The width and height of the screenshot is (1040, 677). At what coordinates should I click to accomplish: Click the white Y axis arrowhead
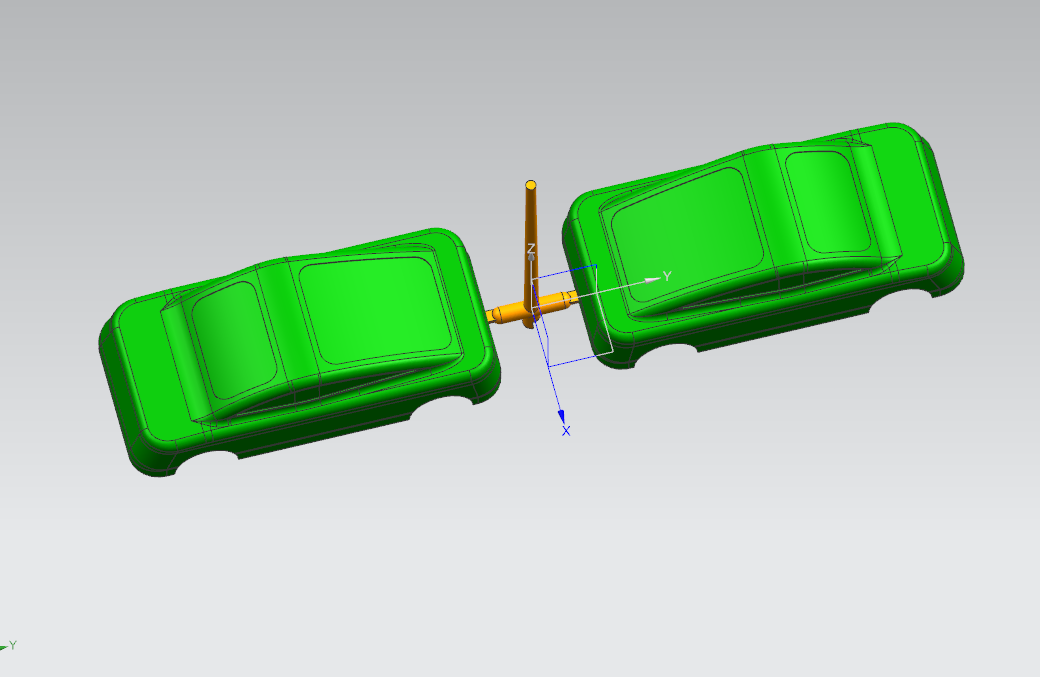(x=653, y=280)
